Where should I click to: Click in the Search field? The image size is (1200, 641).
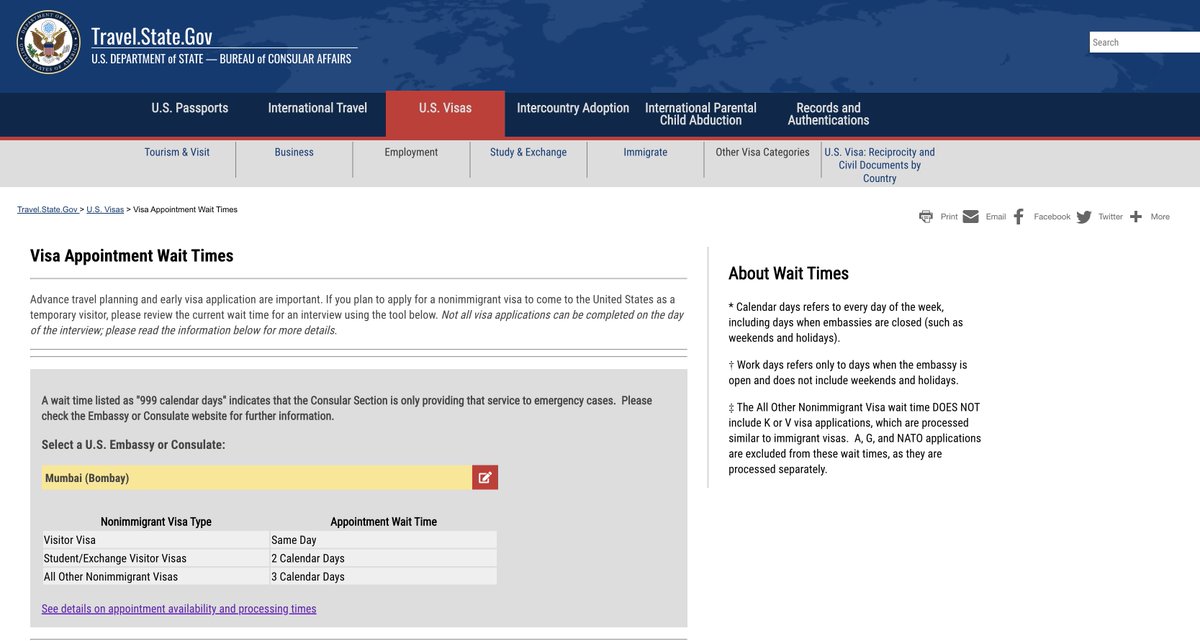click(1145, 42)
